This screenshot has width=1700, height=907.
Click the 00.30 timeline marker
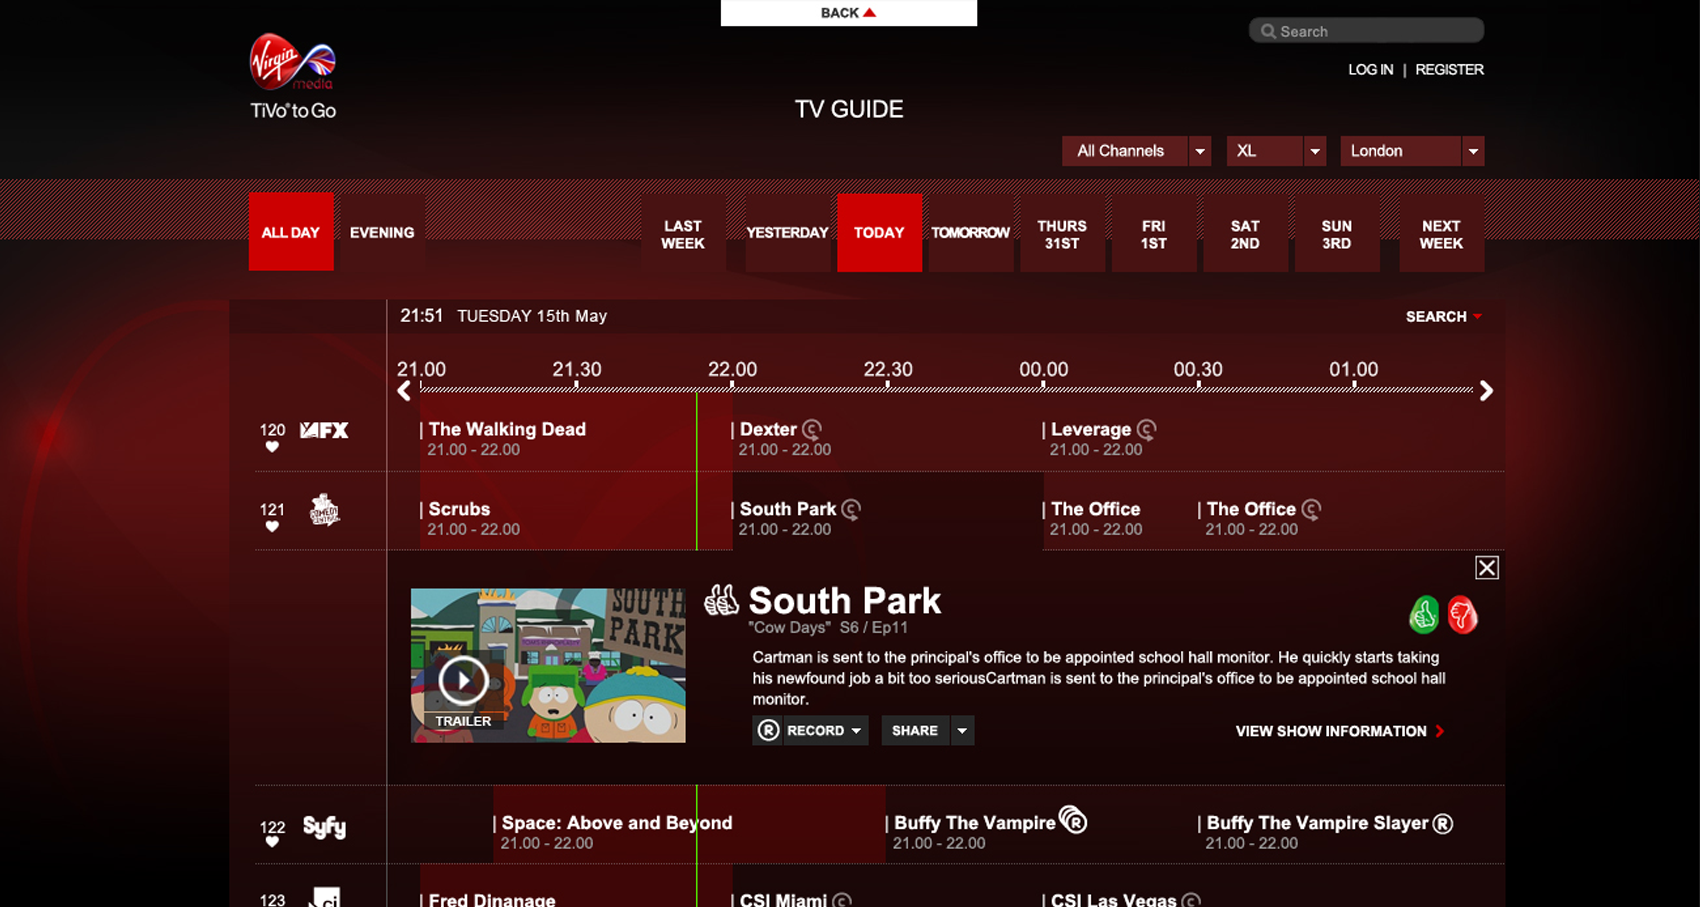click(x=1198, y=370)
